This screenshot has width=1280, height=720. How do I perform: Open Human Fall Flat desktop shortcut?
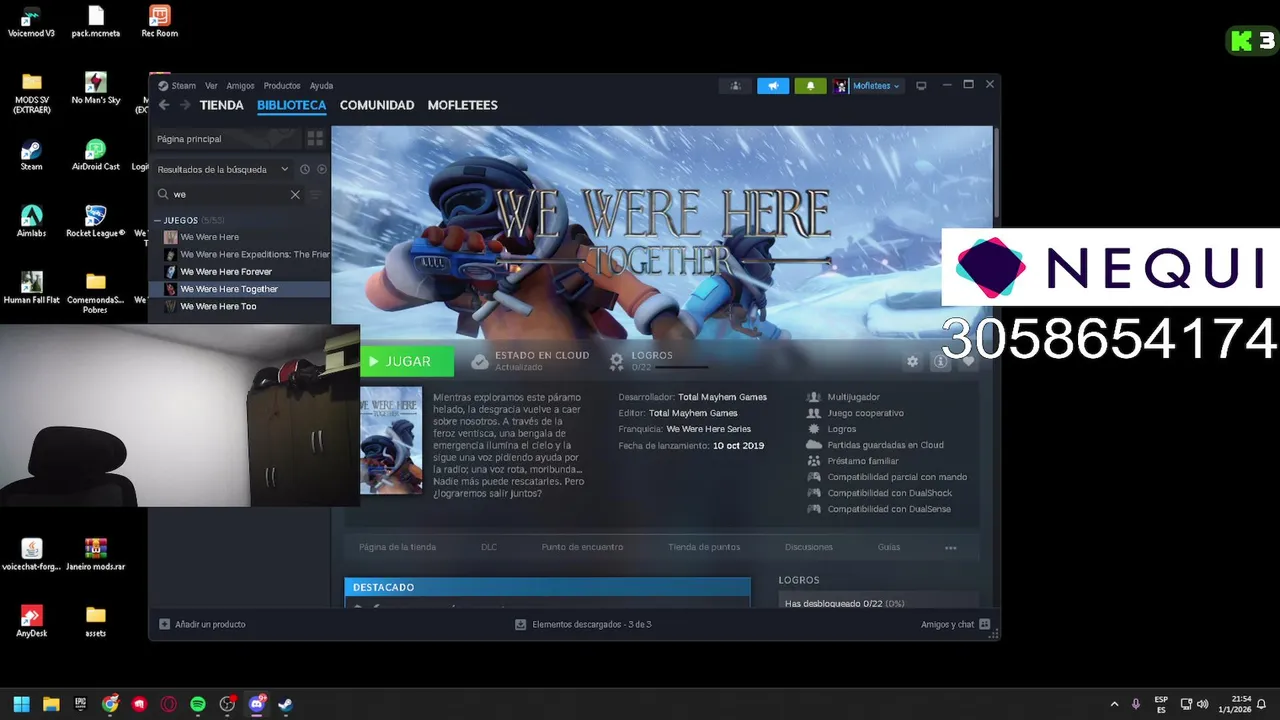point(31,288)
